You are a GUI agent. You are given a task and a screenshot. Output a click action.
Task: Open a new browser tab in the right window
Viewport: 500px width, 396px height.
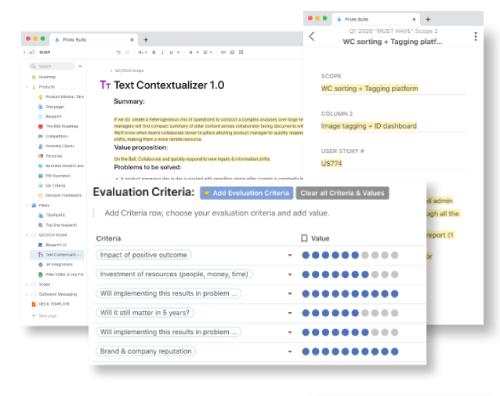point(428,19)
